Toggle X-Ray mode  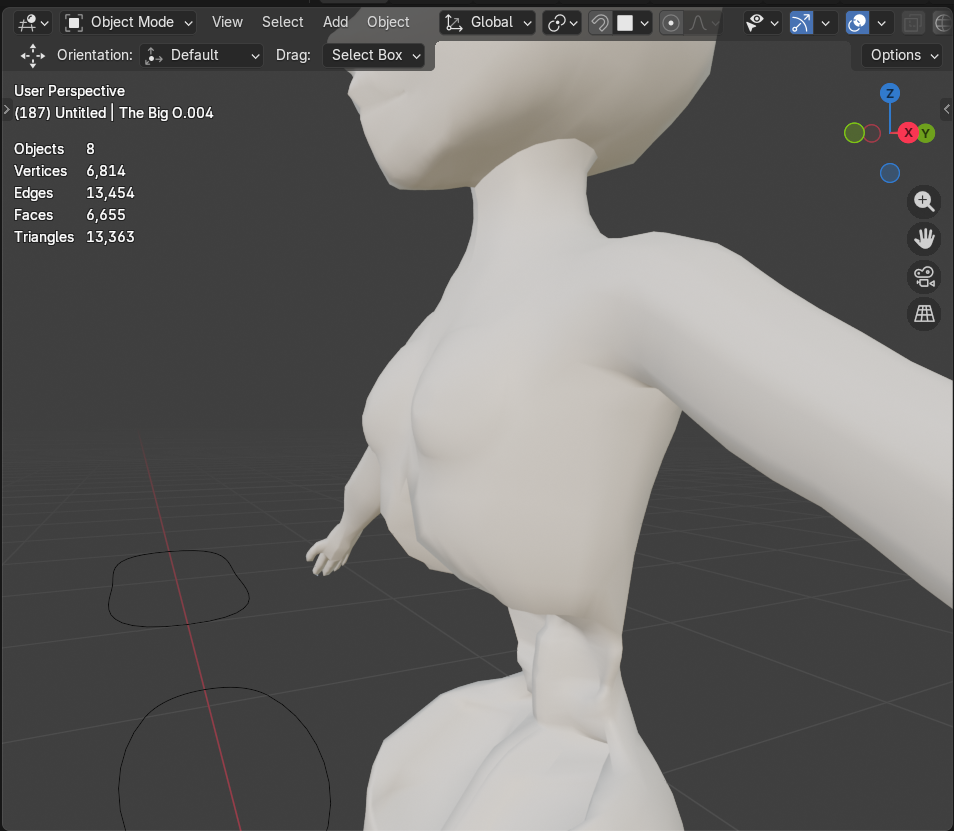912,23
